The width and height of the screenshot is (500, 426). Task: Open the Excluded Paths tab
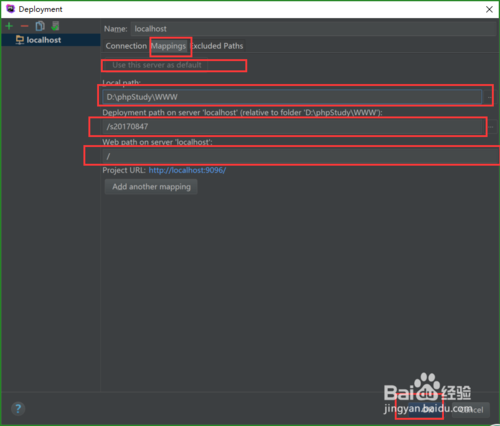click(x=217, y=46)
